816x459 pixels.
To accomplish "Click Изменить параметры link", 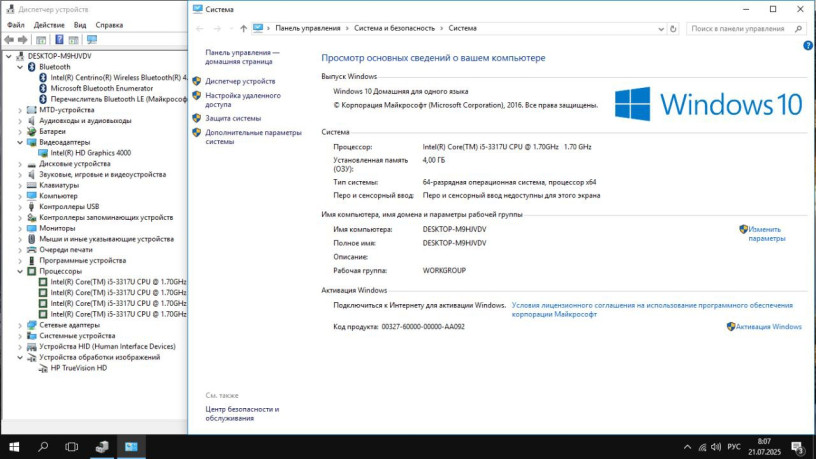I will [766, 234].
